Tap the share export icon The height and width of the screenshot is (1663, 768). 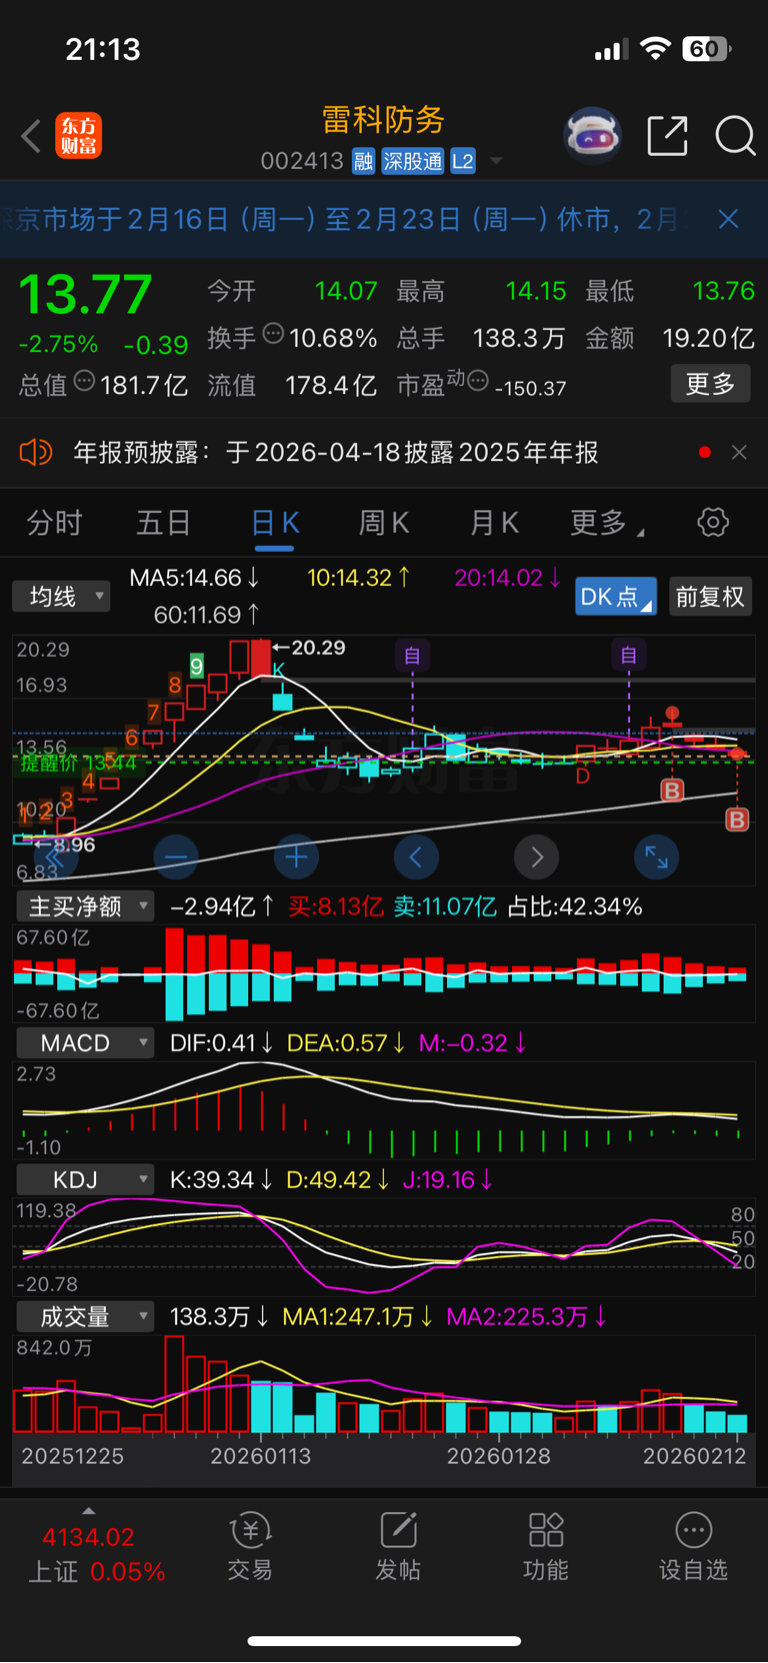667,136
